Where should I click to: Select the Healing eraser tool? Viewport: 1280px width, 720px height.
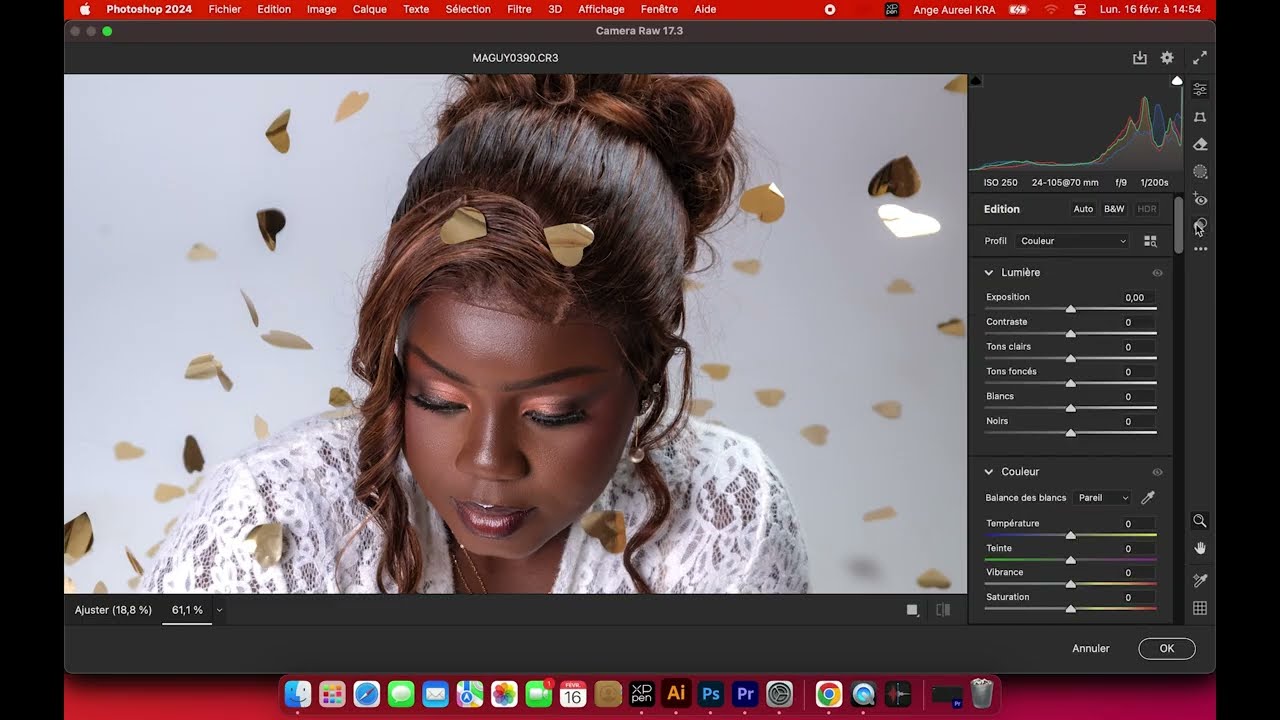pyautogui.click(x=1200, y=145)
